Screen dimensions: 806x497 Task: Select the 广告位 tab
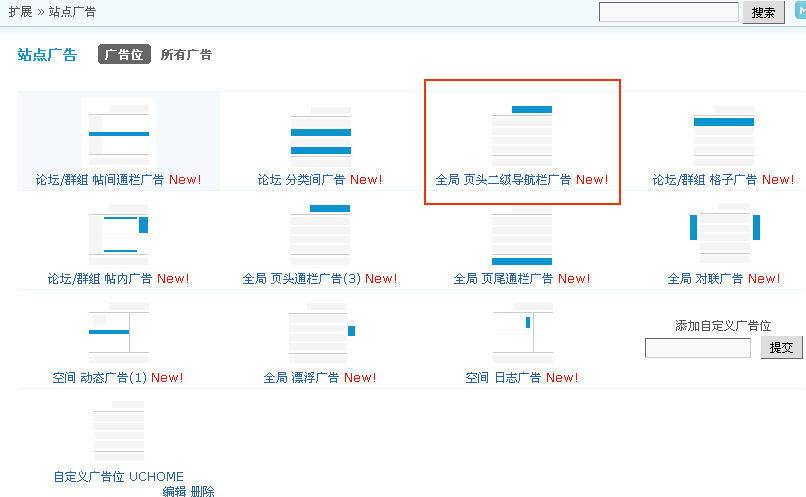124,55
